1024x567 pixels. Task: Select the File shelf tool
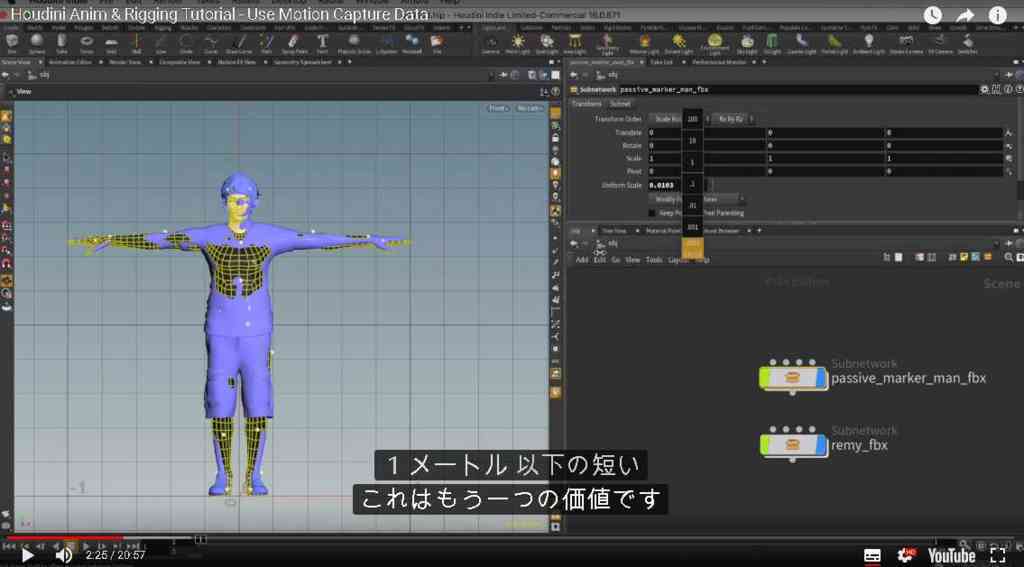click(x=437, y=44)
